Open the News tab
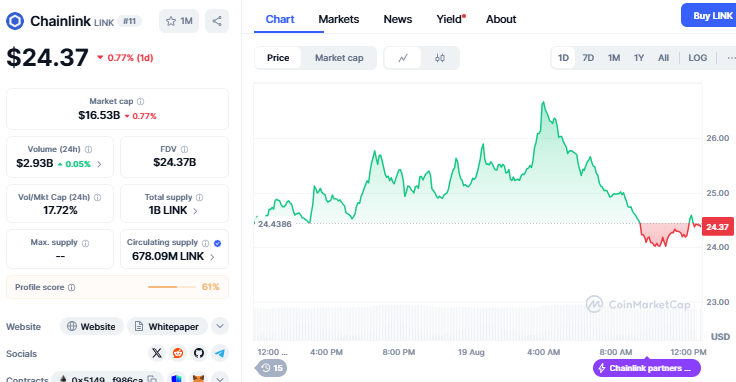Viewport: 736px width, 382px height. [x=398, y=19]
